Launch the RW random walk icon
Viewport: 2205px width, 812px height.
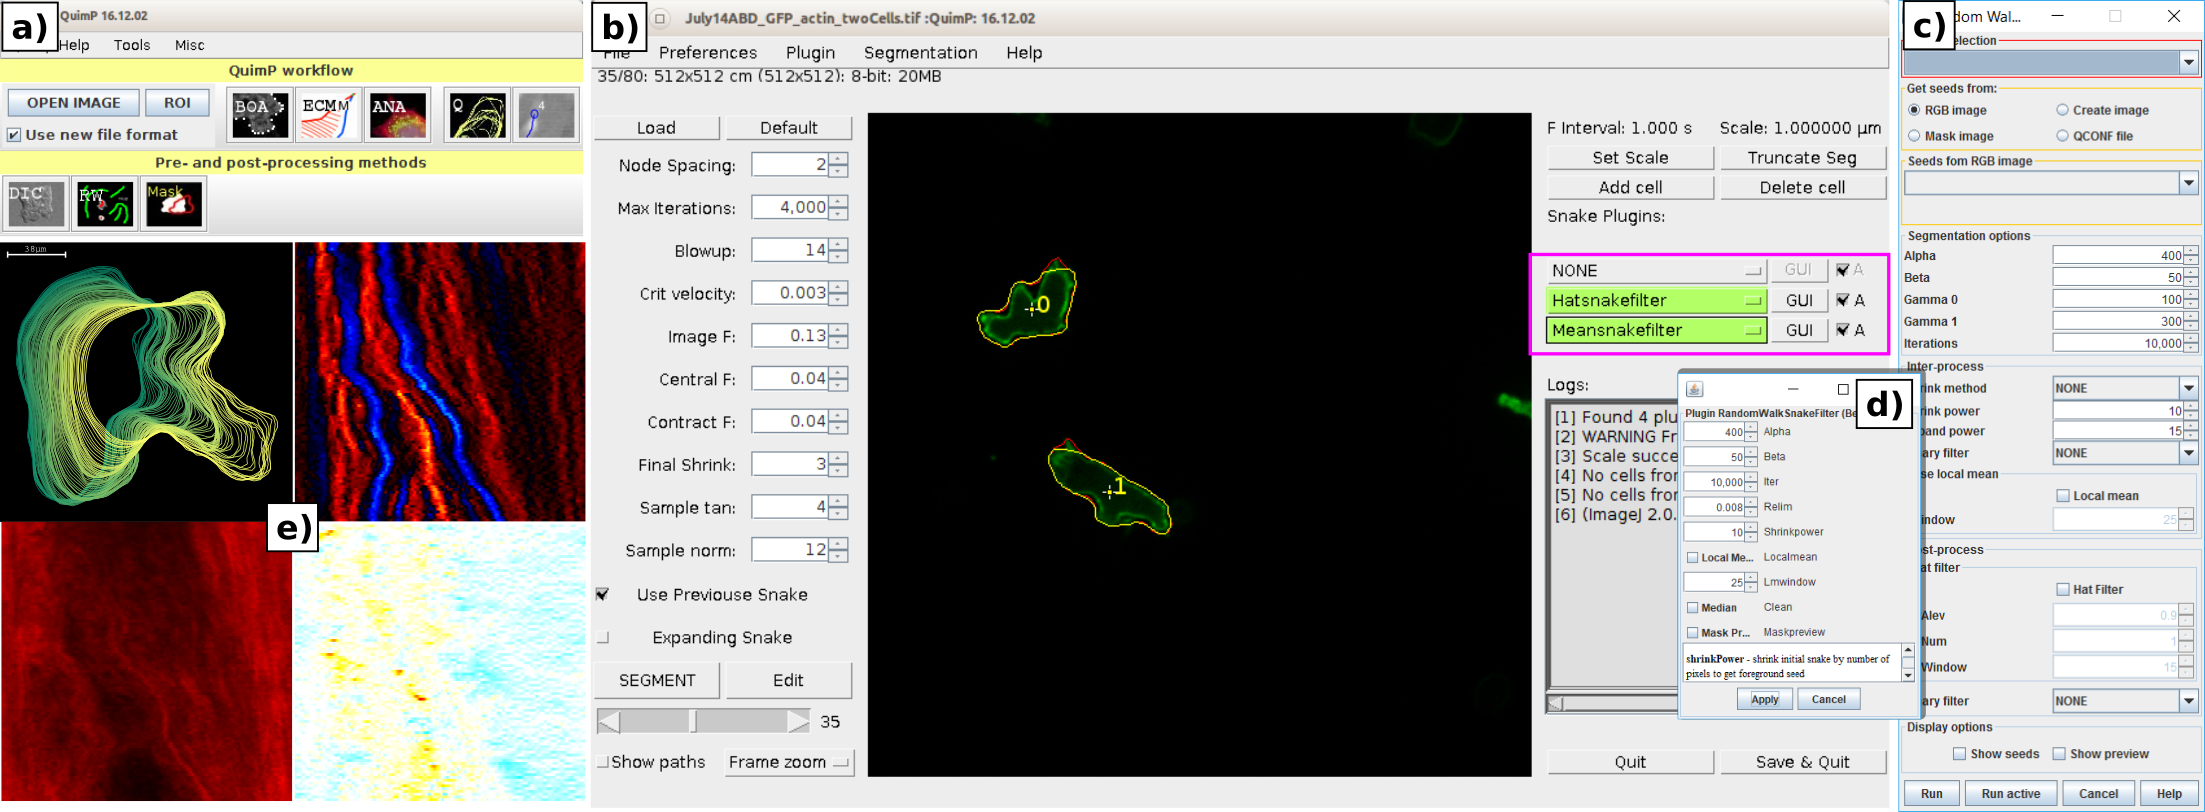coord(105,204)
